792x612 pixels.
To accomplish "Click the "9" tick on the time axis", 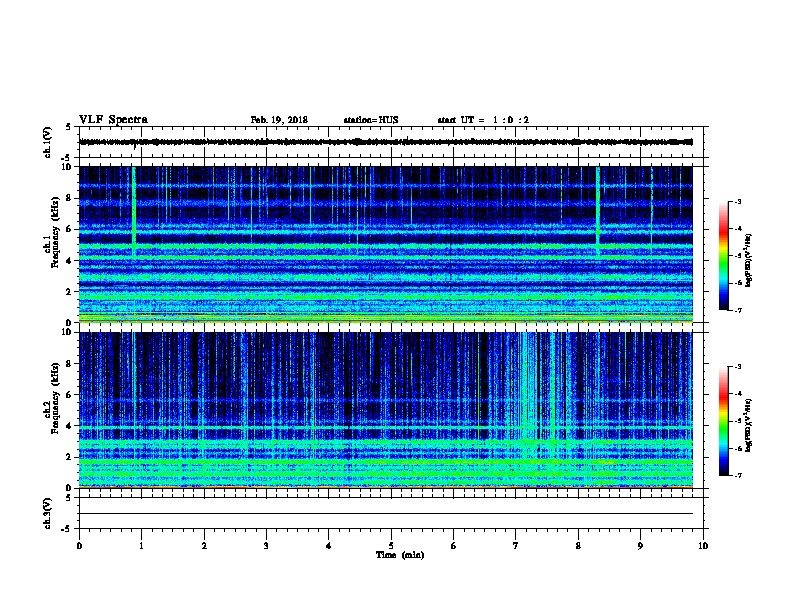I will [640, 546].
